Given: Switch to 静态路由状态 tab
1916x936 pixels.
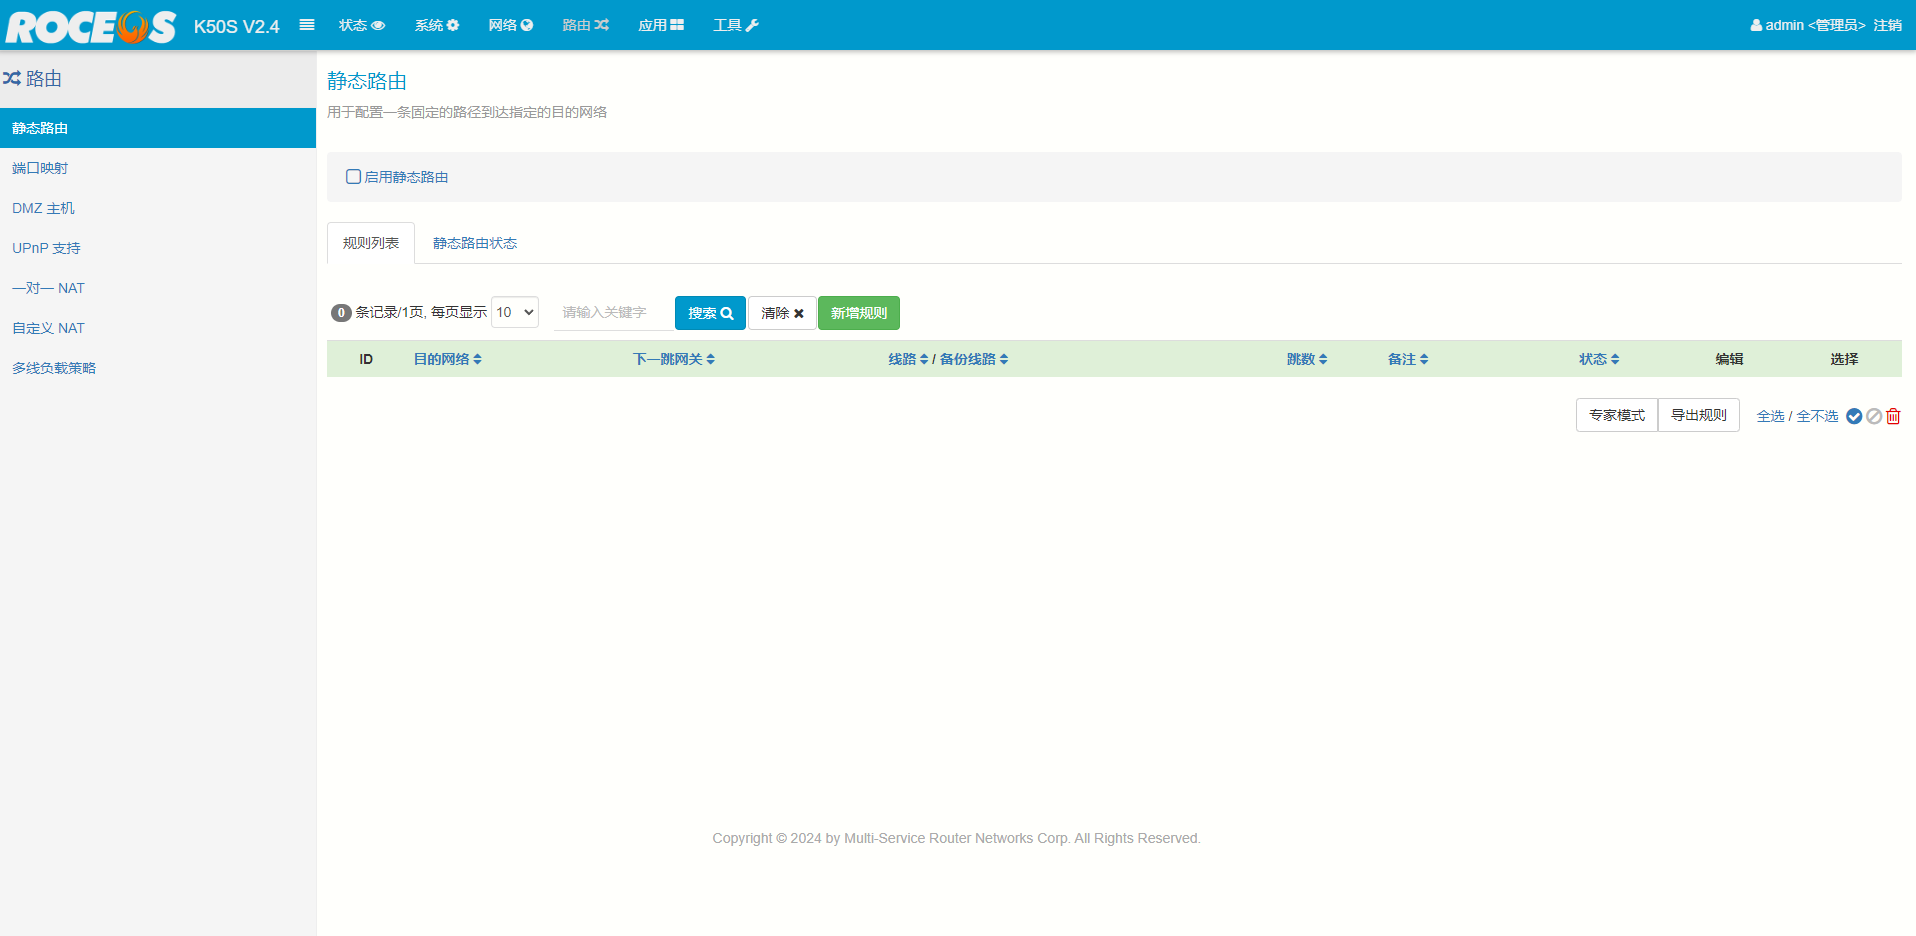Looking at the screenshot, I should [x=475, y=243].
